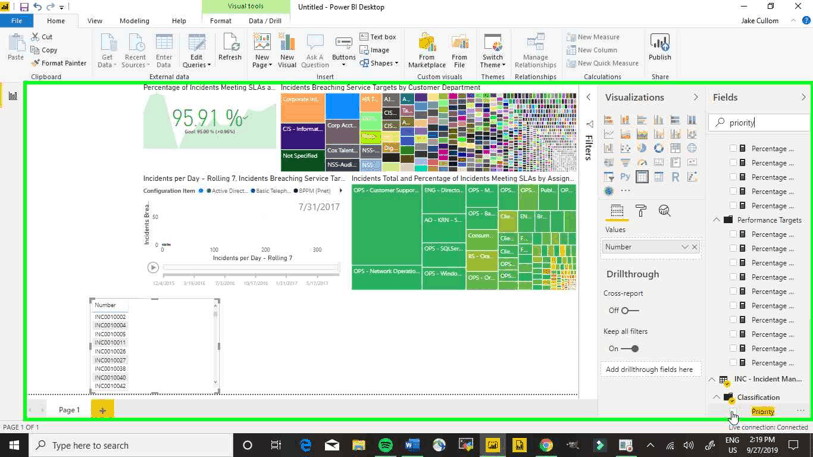
Task: Open the Help ribbon tab
Action: 179,21
